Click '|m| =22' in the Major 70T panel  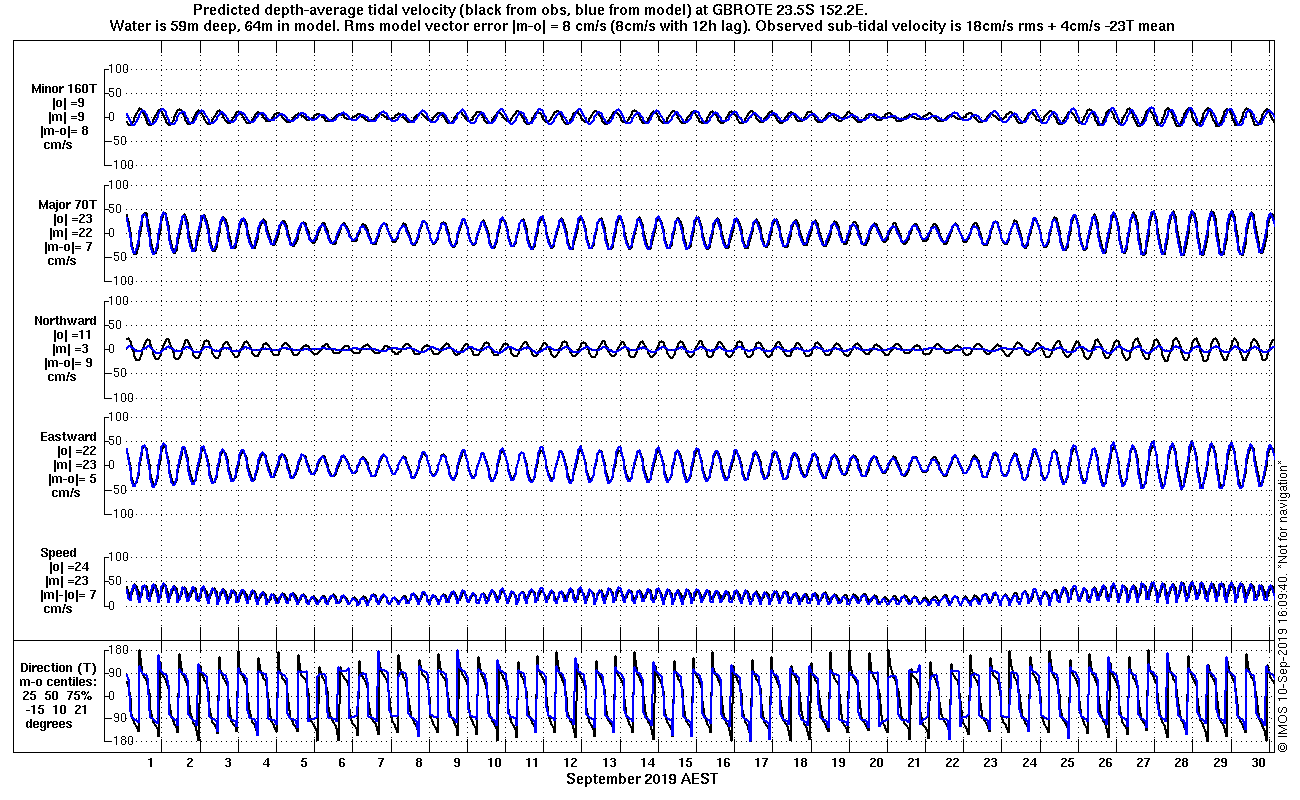[70, 232]
